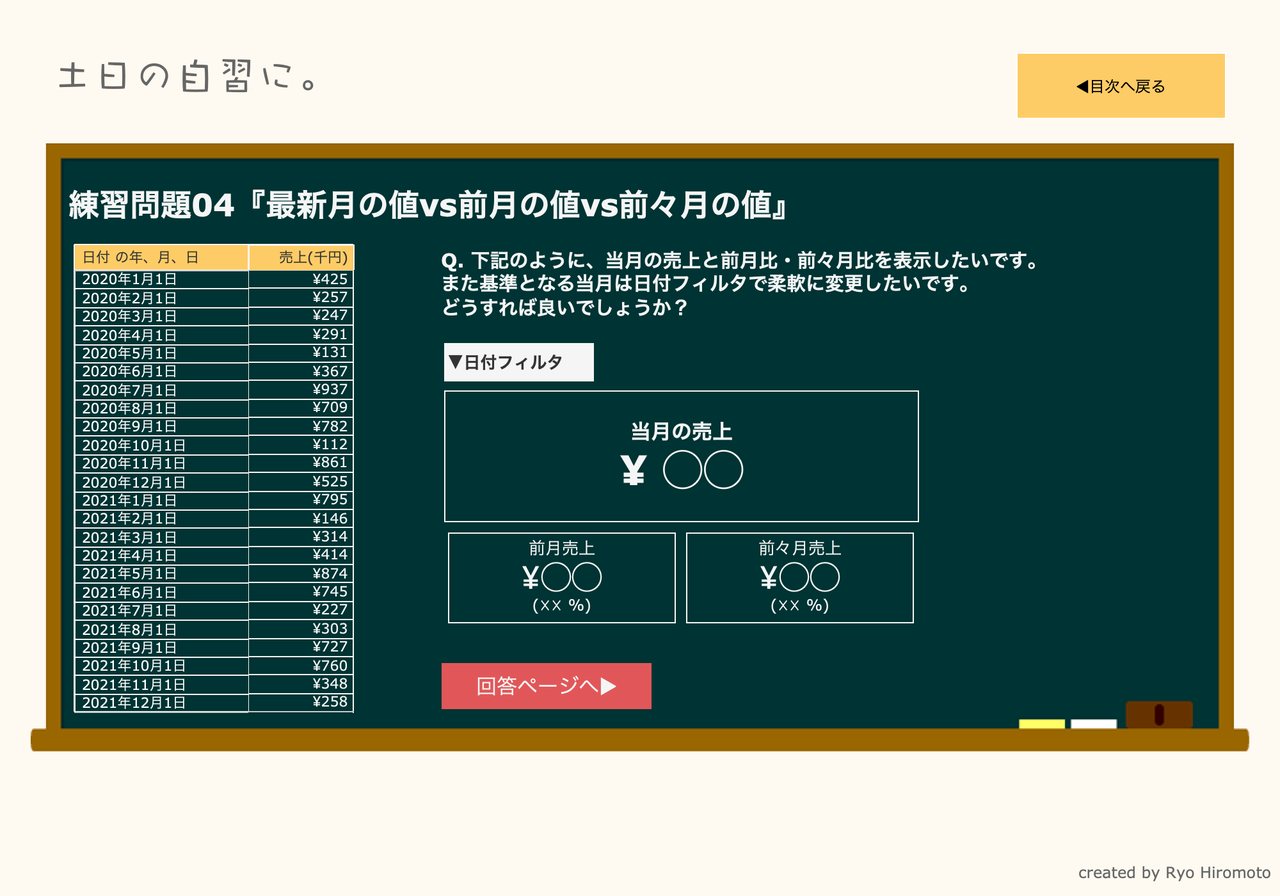Select the 2021年2月1日 date cell
This screenshot has height=896, width=1280.
161,518
